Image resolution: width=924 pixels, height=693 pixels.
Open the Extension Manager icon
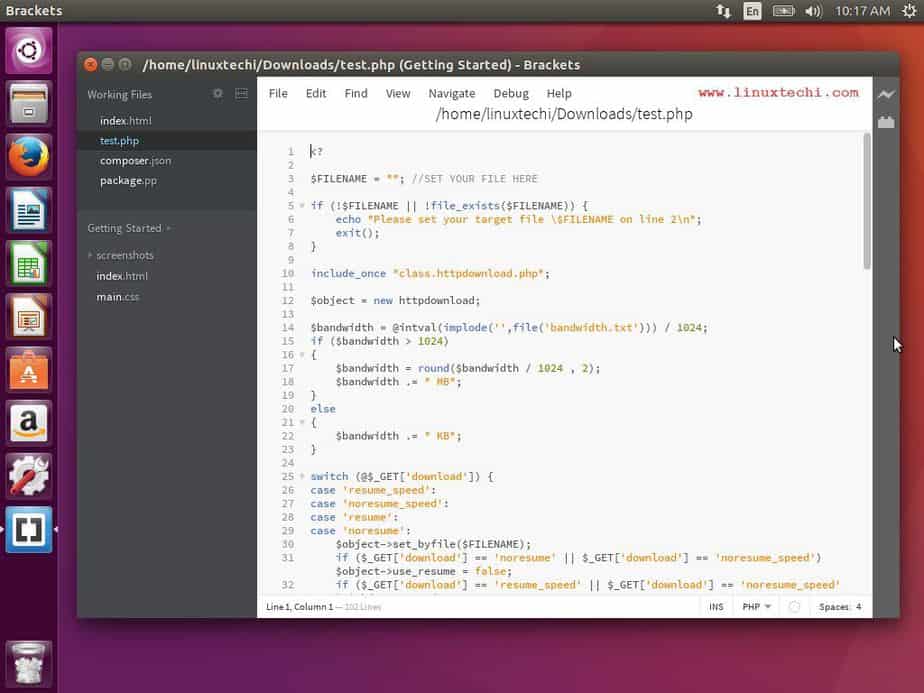(x=886, y=123)
